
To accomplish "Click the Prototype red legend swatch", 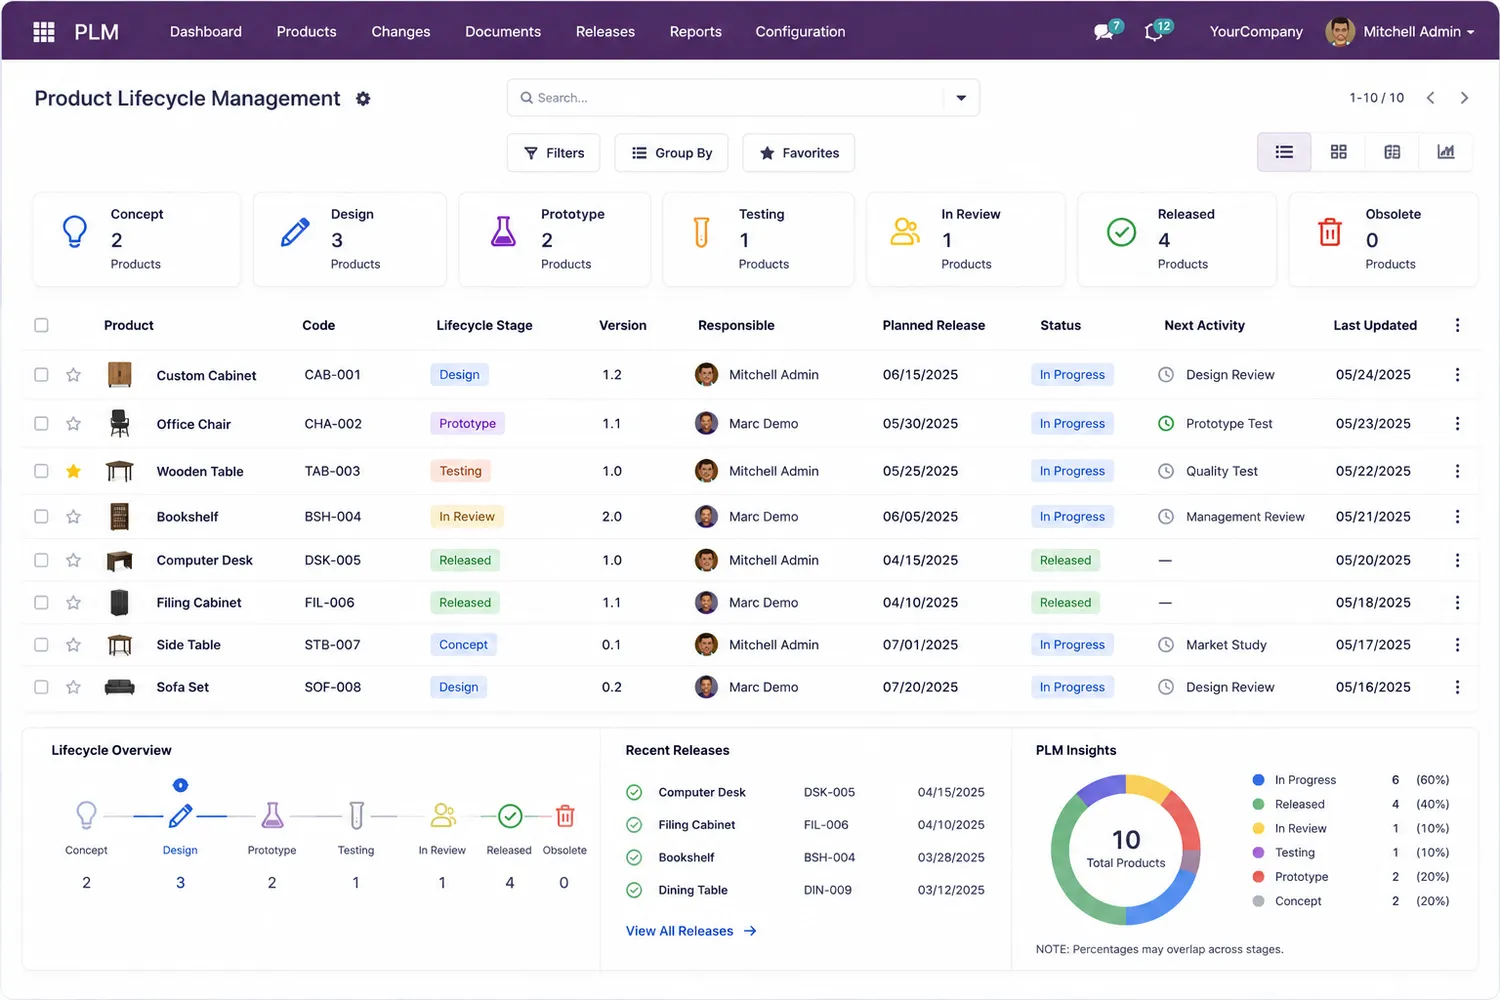I will 1258,877.
